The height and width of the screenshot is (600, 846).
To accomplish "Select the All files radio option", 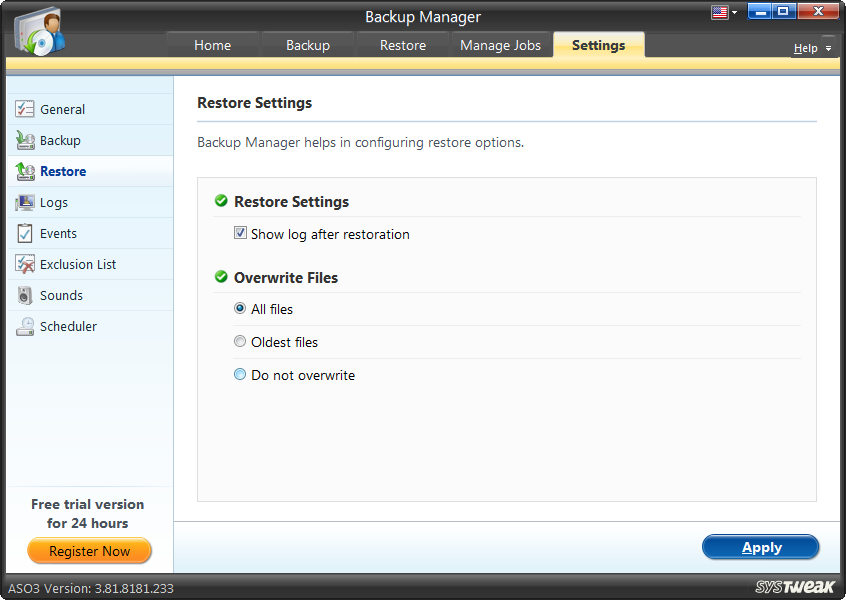I will coord(240,309).
